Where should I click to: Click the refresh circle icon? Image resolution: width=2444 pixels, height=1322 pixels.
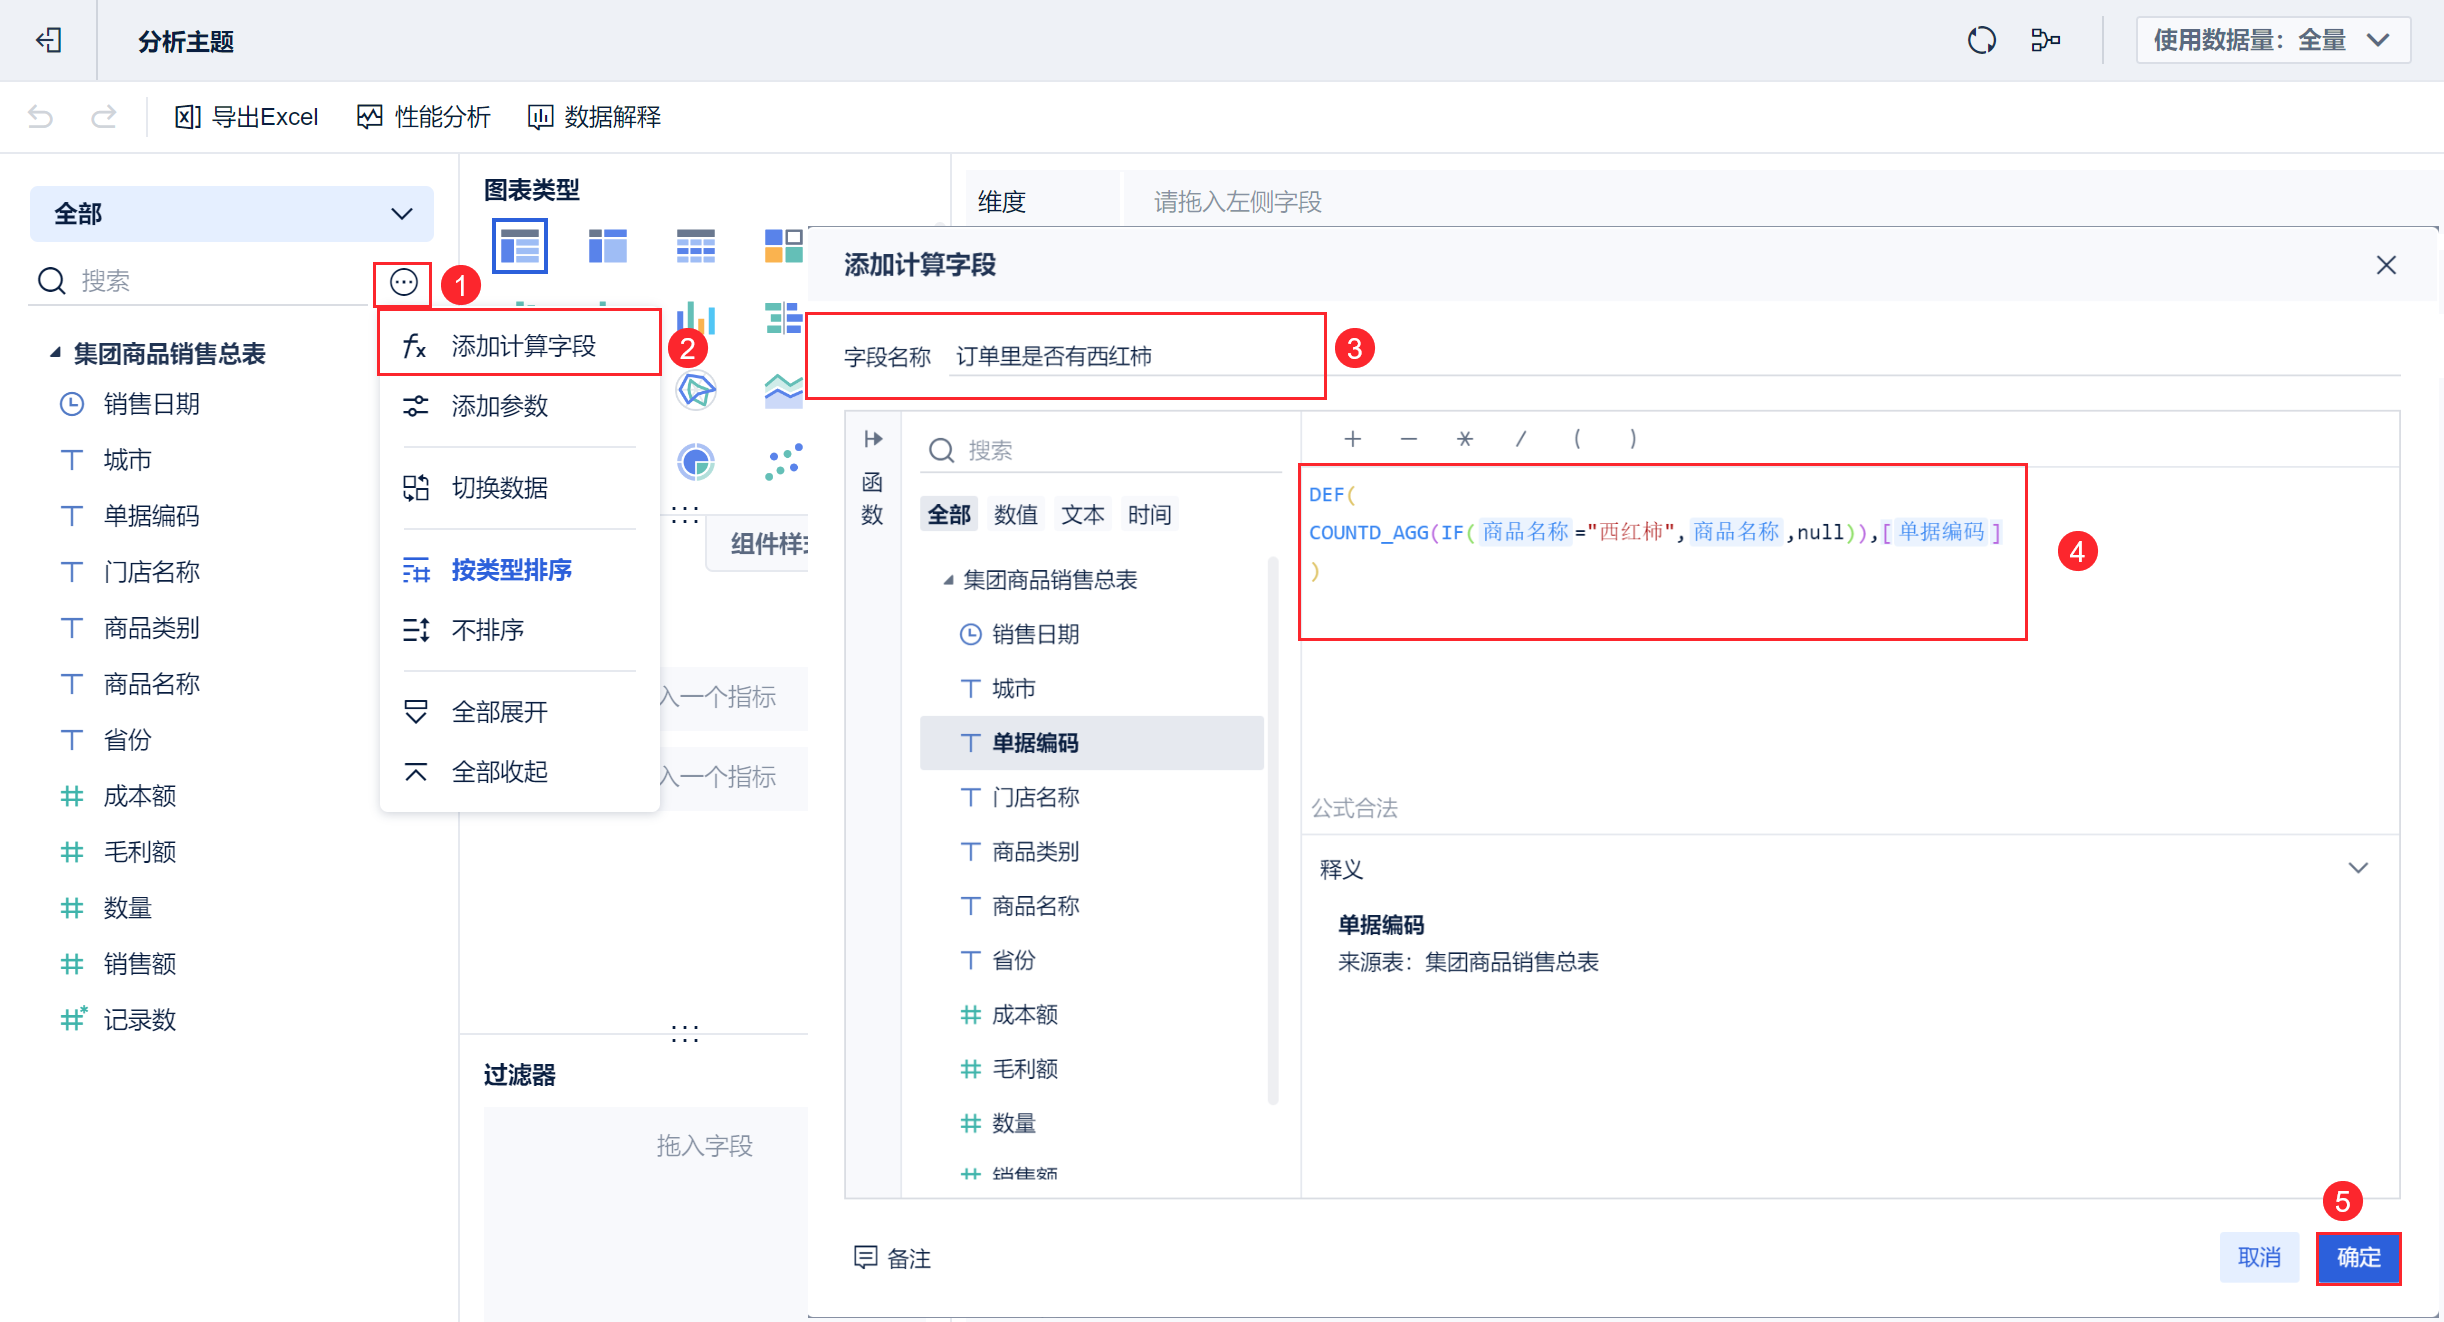click(x=1981, y=40)
